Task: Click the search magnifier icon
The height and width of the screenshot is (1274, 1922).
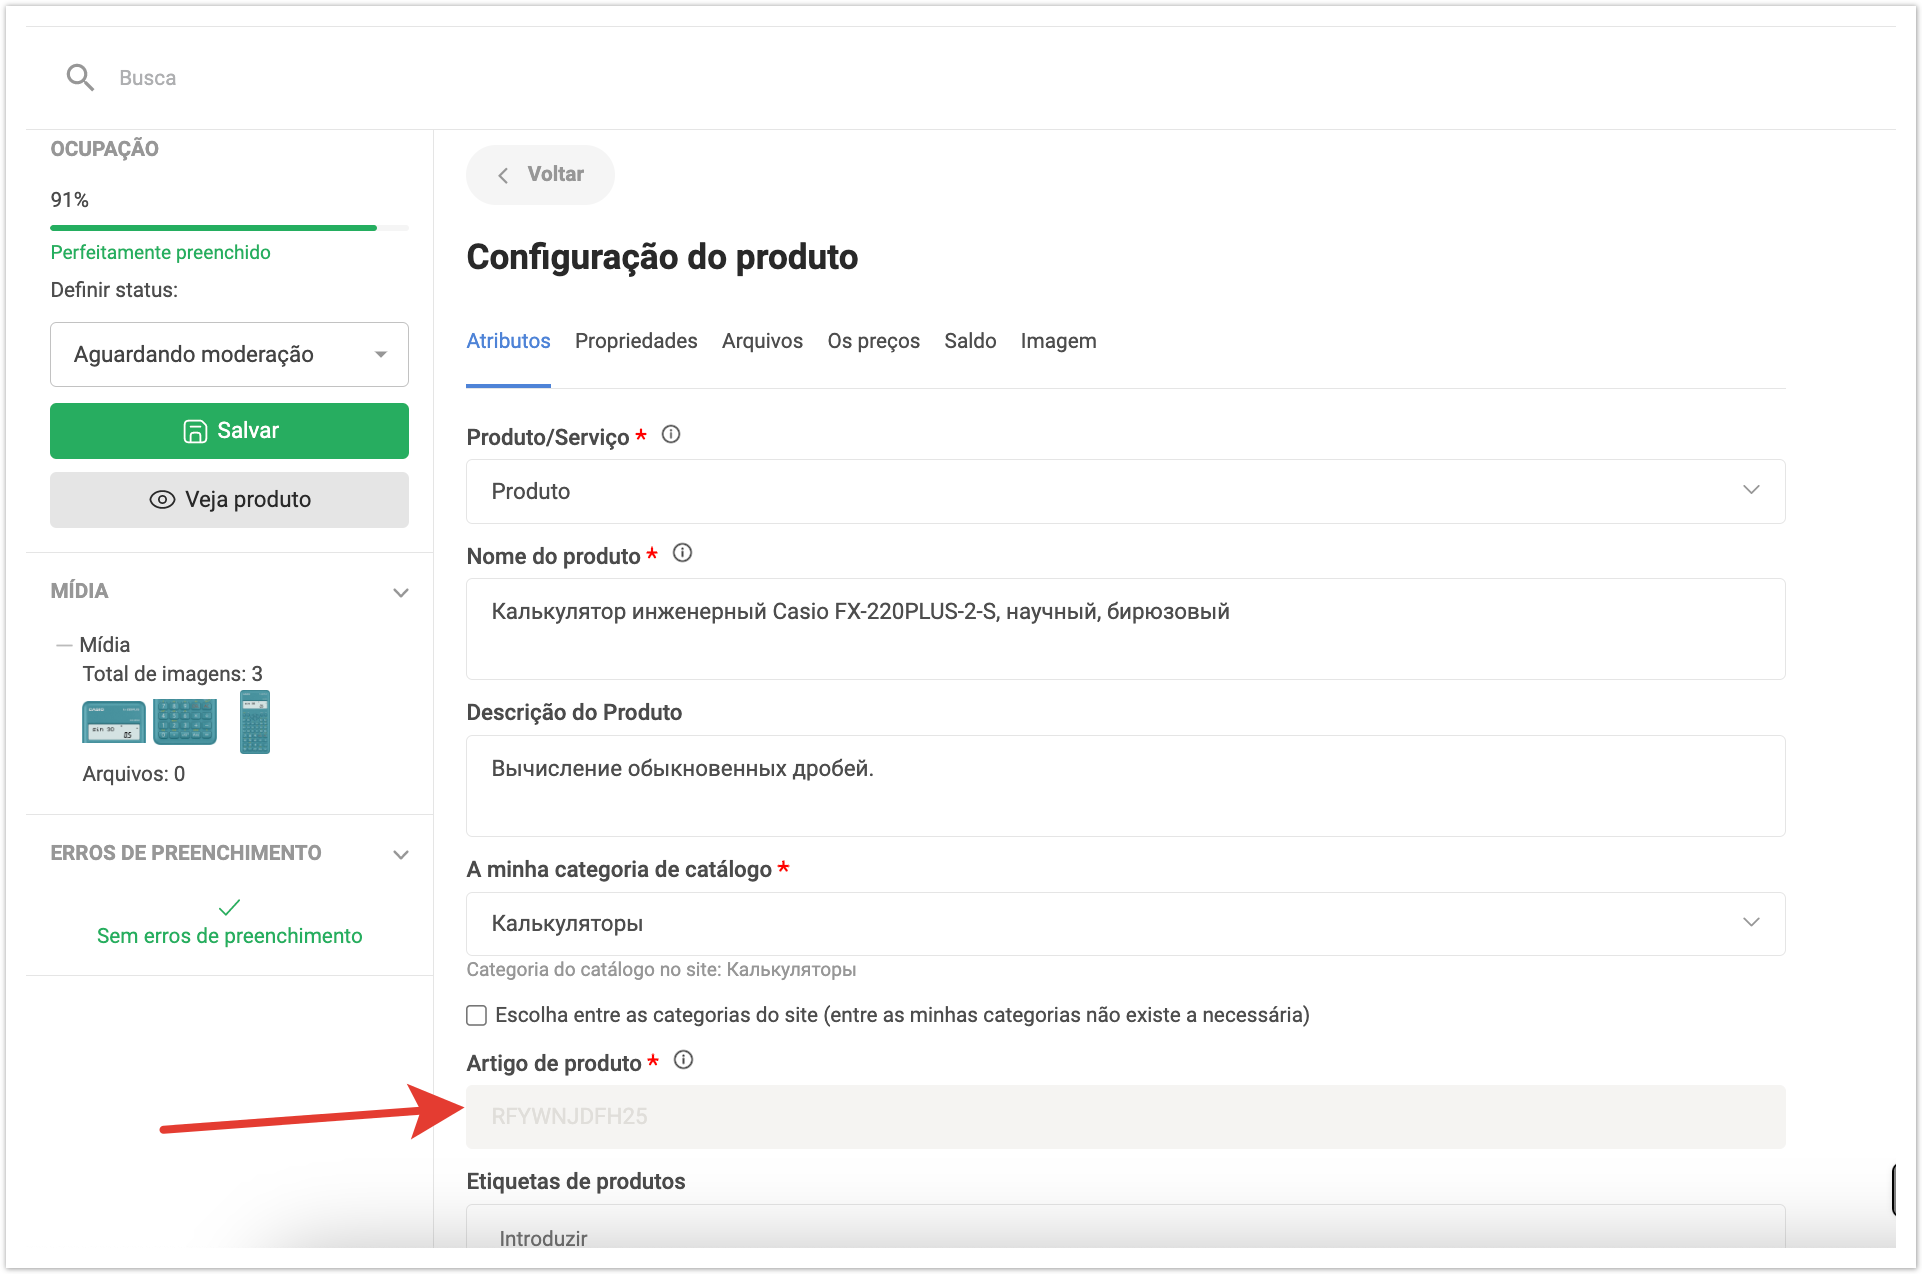Action: click(x=80, y=77)
